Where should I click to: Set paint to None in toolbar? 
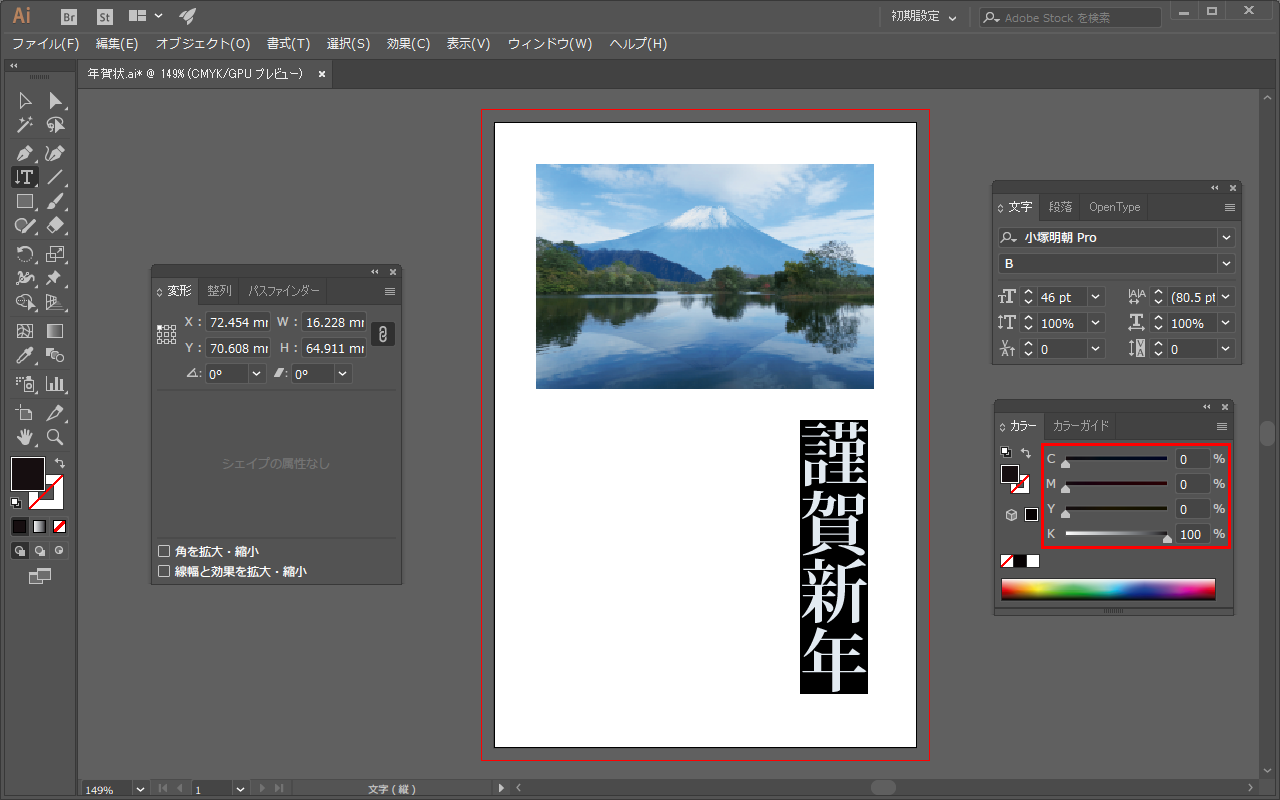[x=59, y=526]
